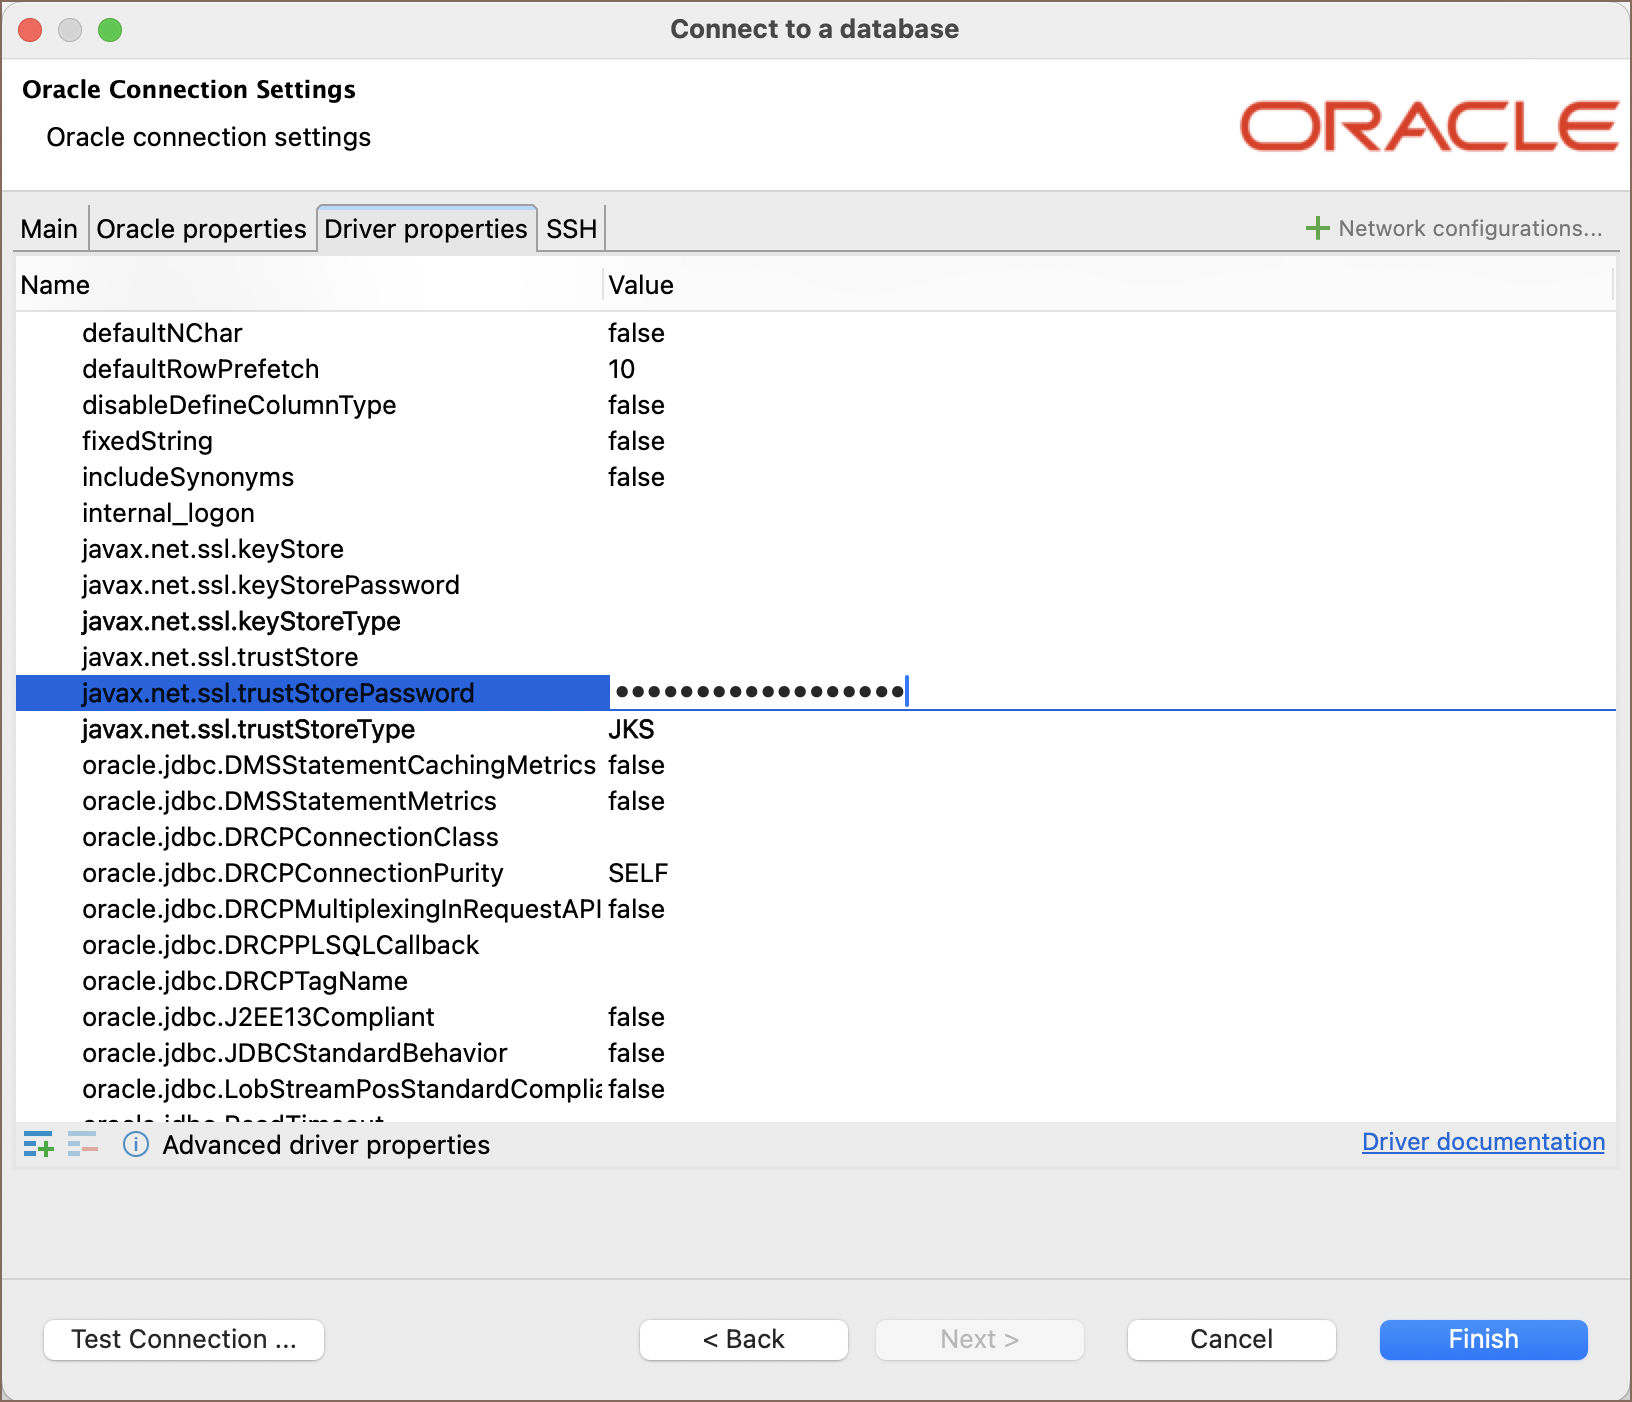1632x1402 pixels.
Task: Click Finish to save the connection
Action: 1482,1339
